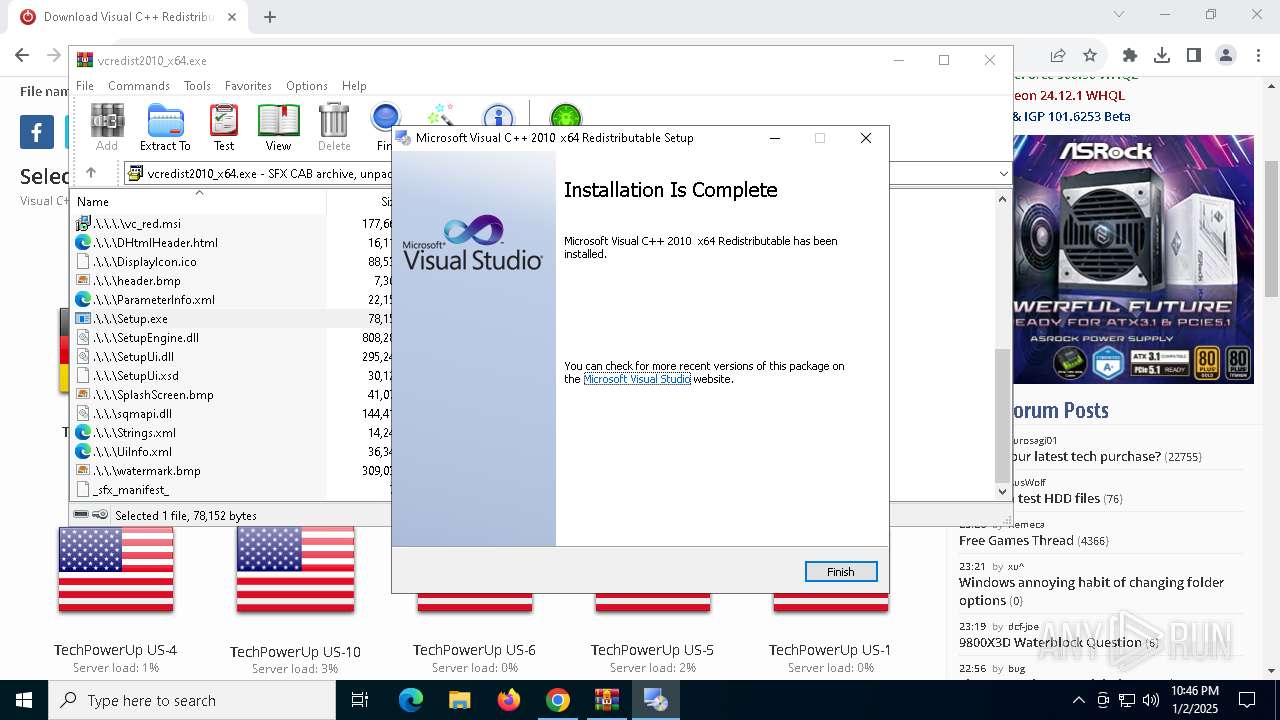Click the Add toolbar icon in WinRAR

point(107,127)
